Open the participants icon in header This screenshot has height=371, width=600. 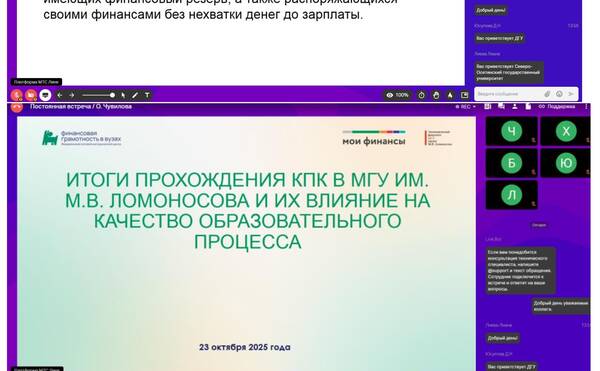click(515, 106)
